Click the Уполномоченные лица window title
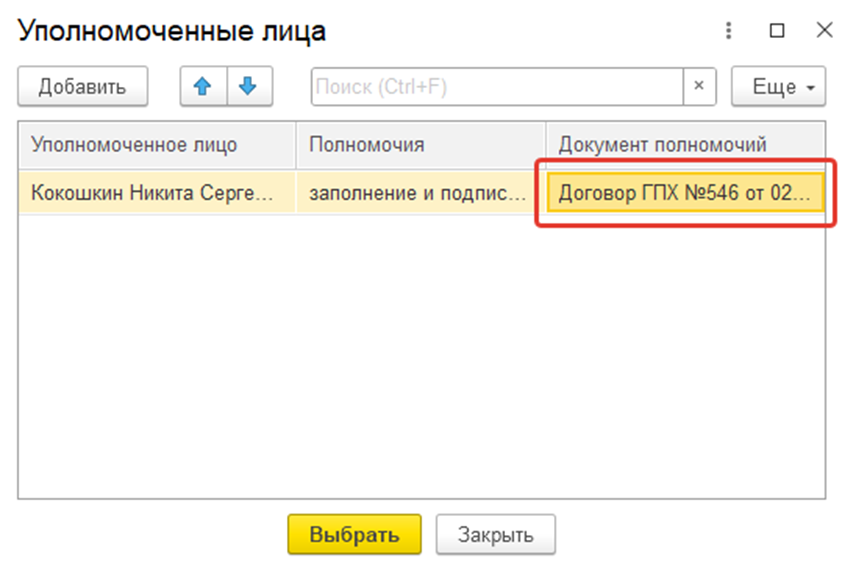856x570 pixels. (171, 31)
